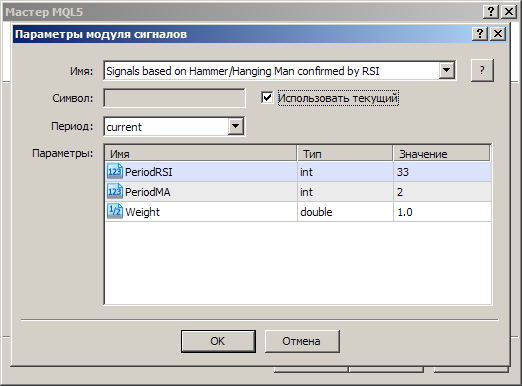Screen dimensions: 522x386
Task: Close the Мастер MQL5 window
Action: coord(509,12)
